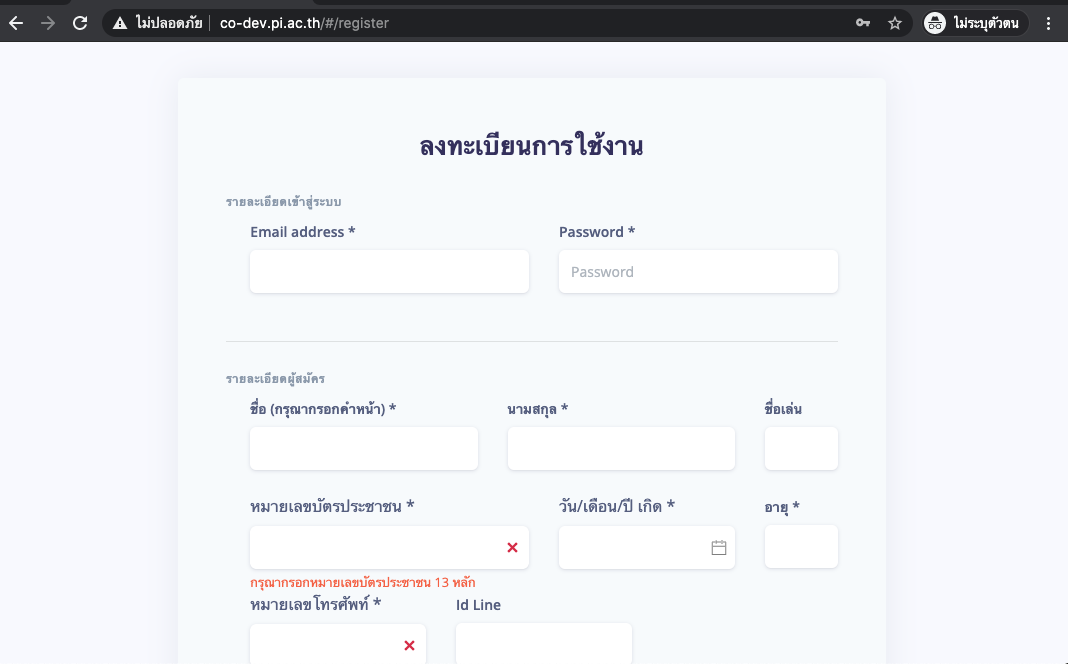Viewport: 1068px width, 664px height.
Task: Click the Email address input field
Action: tap(389, 272)
